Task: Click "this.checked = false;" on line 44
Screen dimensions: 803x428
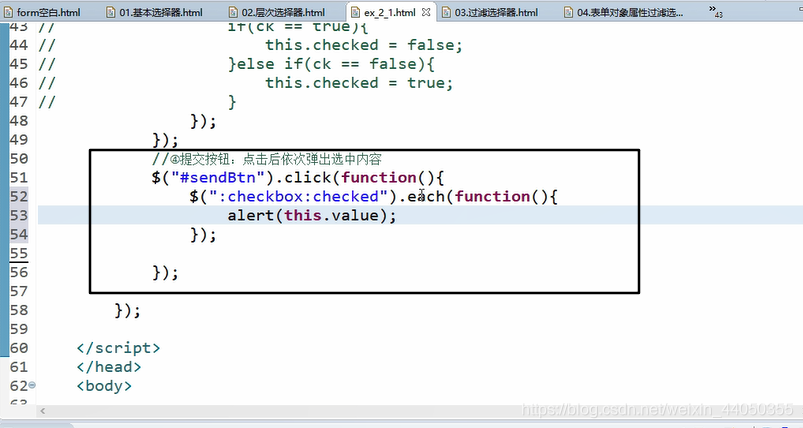Action: pos(364,45)
